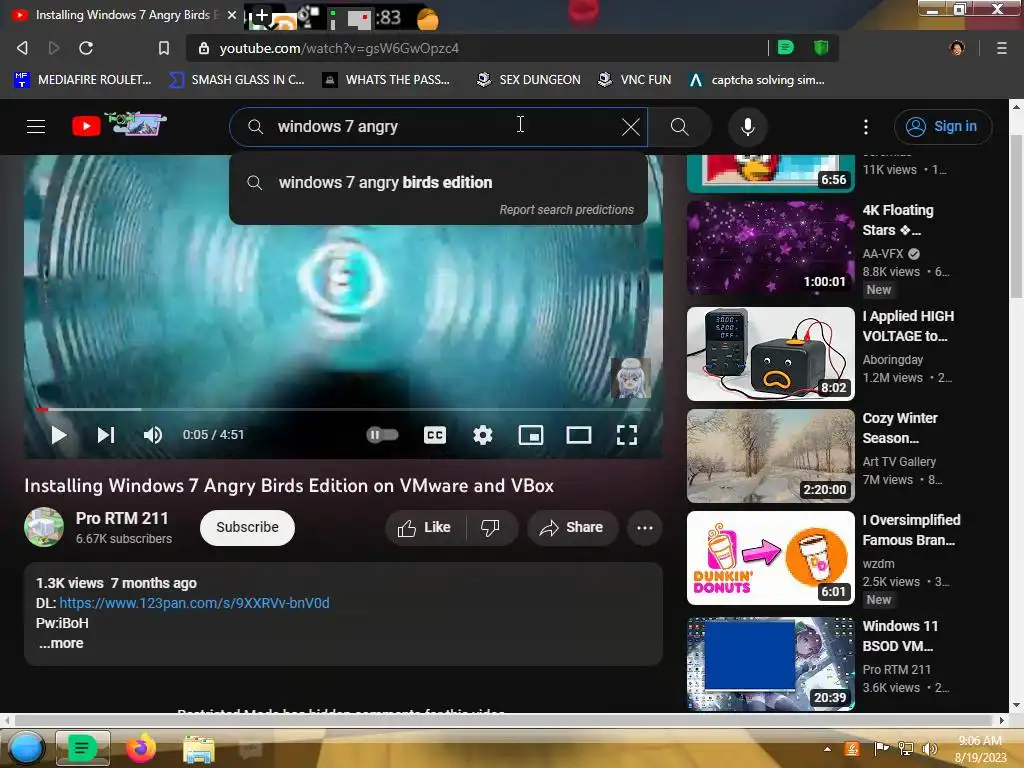Screen dimensions: 1024x768
Task: Open Windows Explorer from the taskbar
Action: coord(198,749)
